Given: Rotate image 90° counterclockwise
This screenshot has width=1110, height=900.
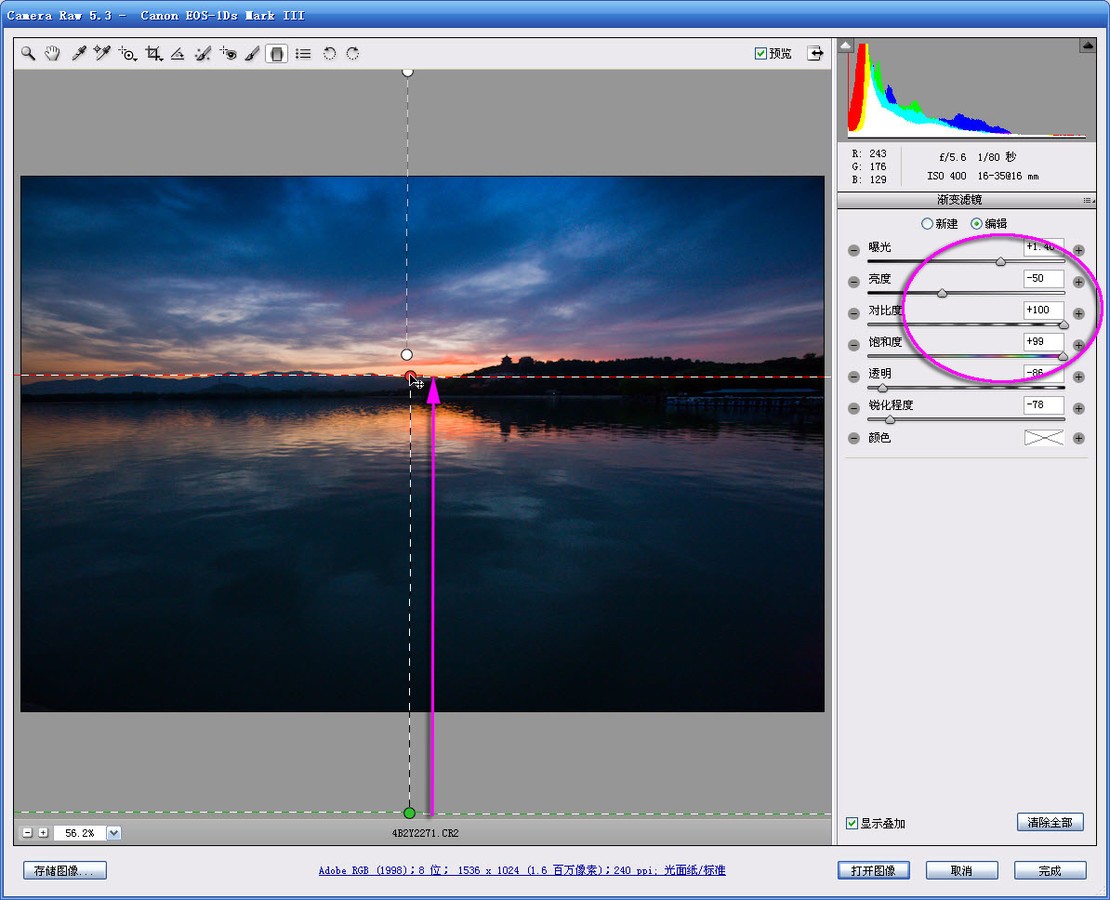Looking at the screenshot, I should [329, 54].
